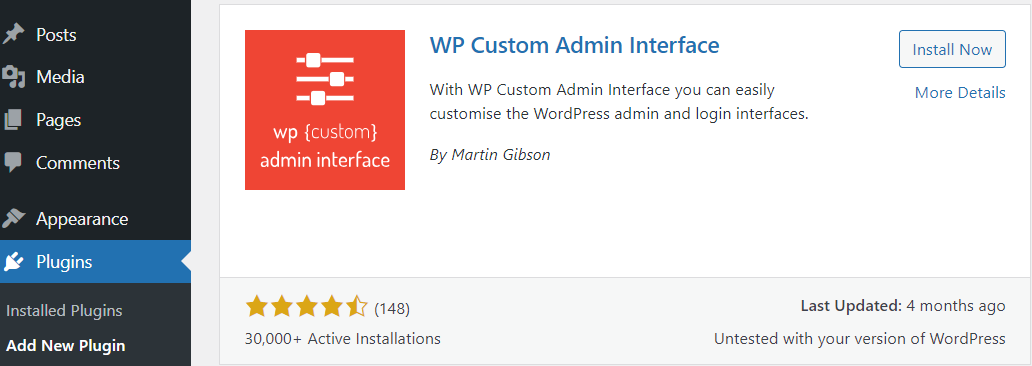Open the Installed Plugins submenu

click(64, 311)
